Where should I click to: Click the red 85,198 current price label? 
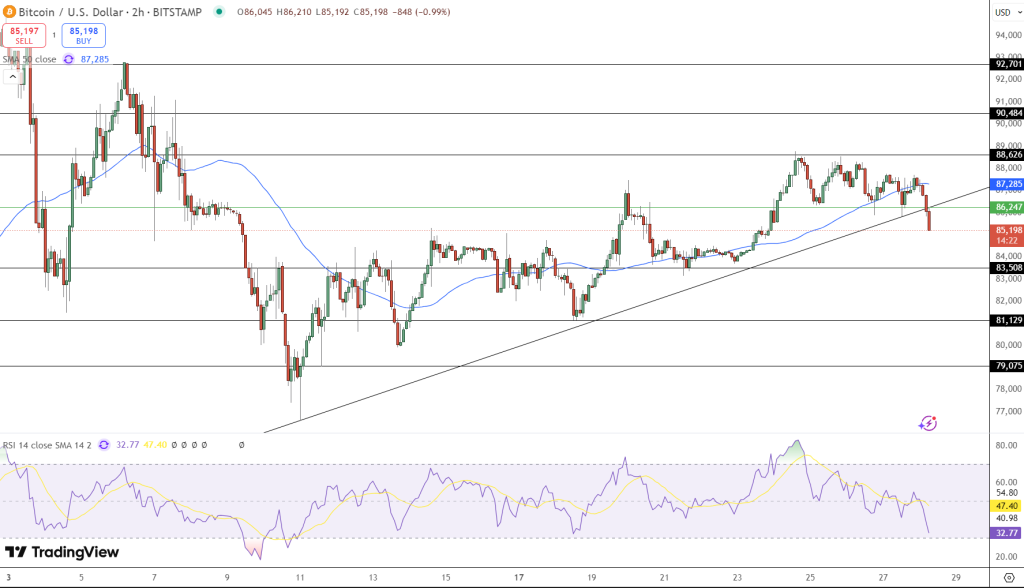tap(1008, 235)
